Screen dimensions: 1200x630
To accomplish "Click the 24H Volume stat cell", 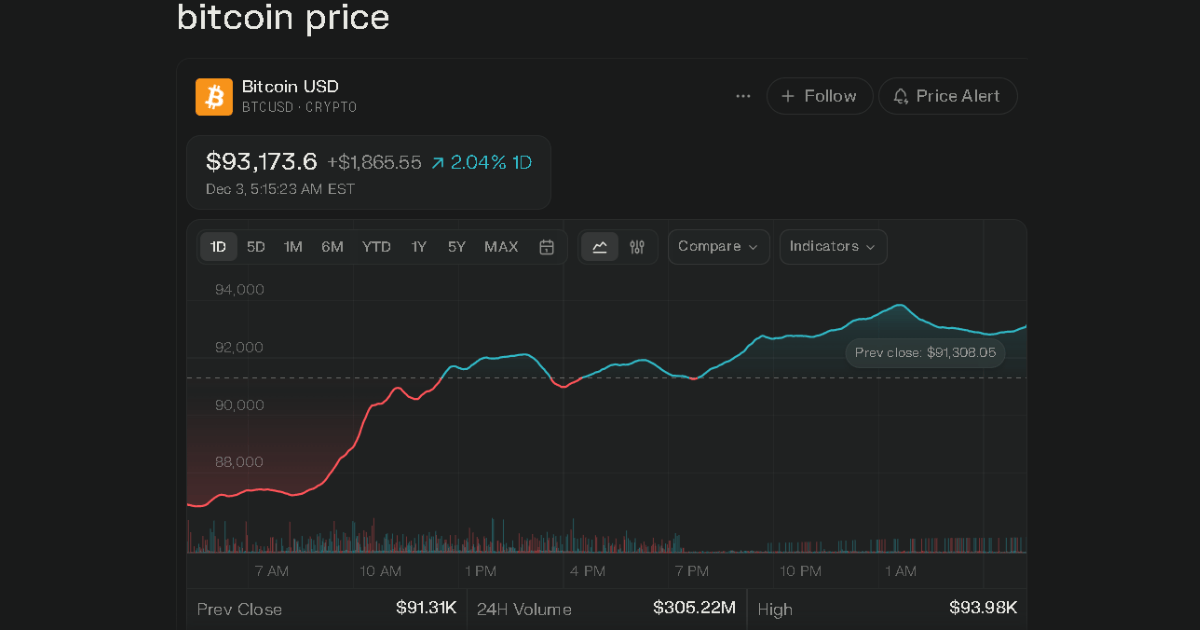I will (x=606, y=608).
